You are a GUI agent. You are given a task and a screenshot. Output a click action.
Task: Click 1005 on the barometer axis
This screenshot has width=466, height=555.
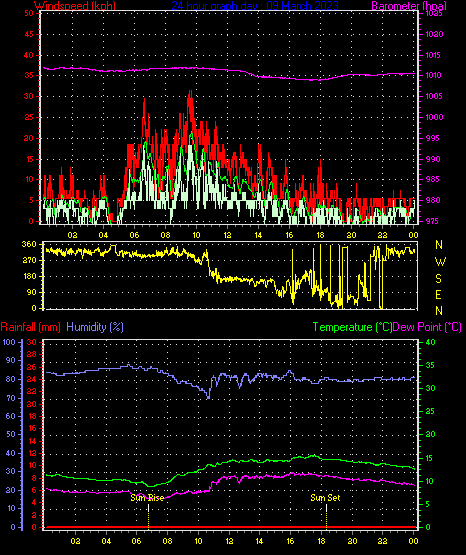434,96
